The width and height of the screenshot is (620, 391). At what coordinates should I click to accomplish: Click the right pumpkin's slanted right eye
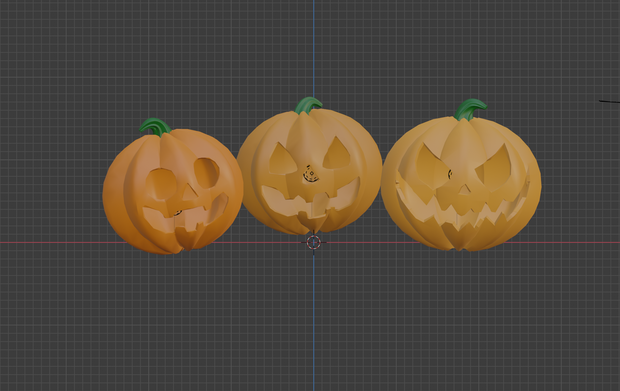(494, 164)
